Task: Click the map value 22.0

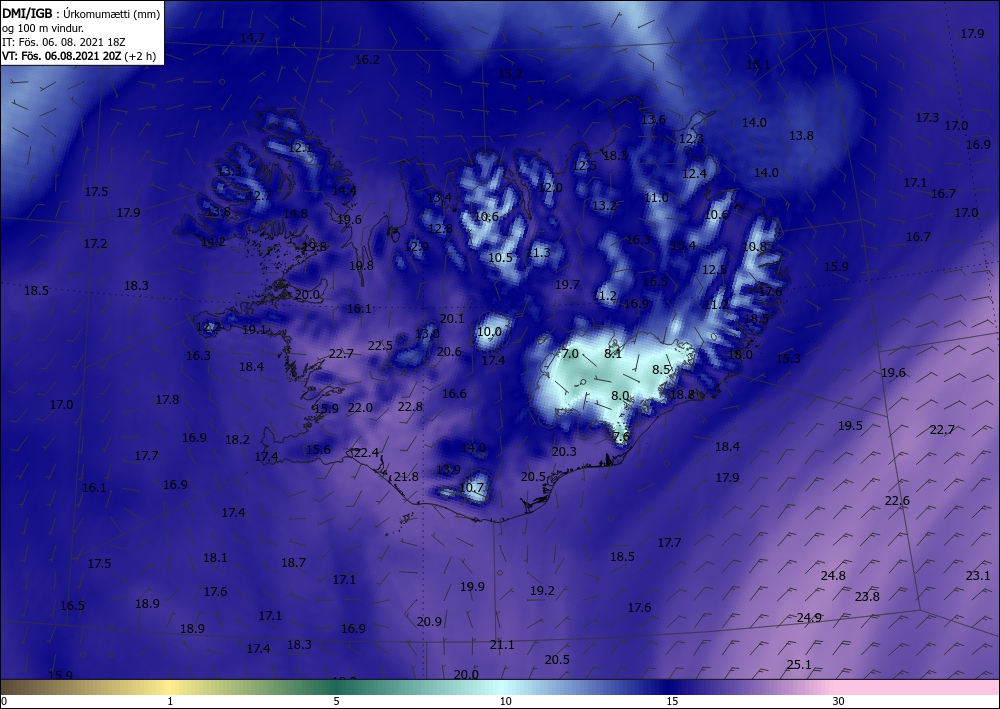Action: 360,407
